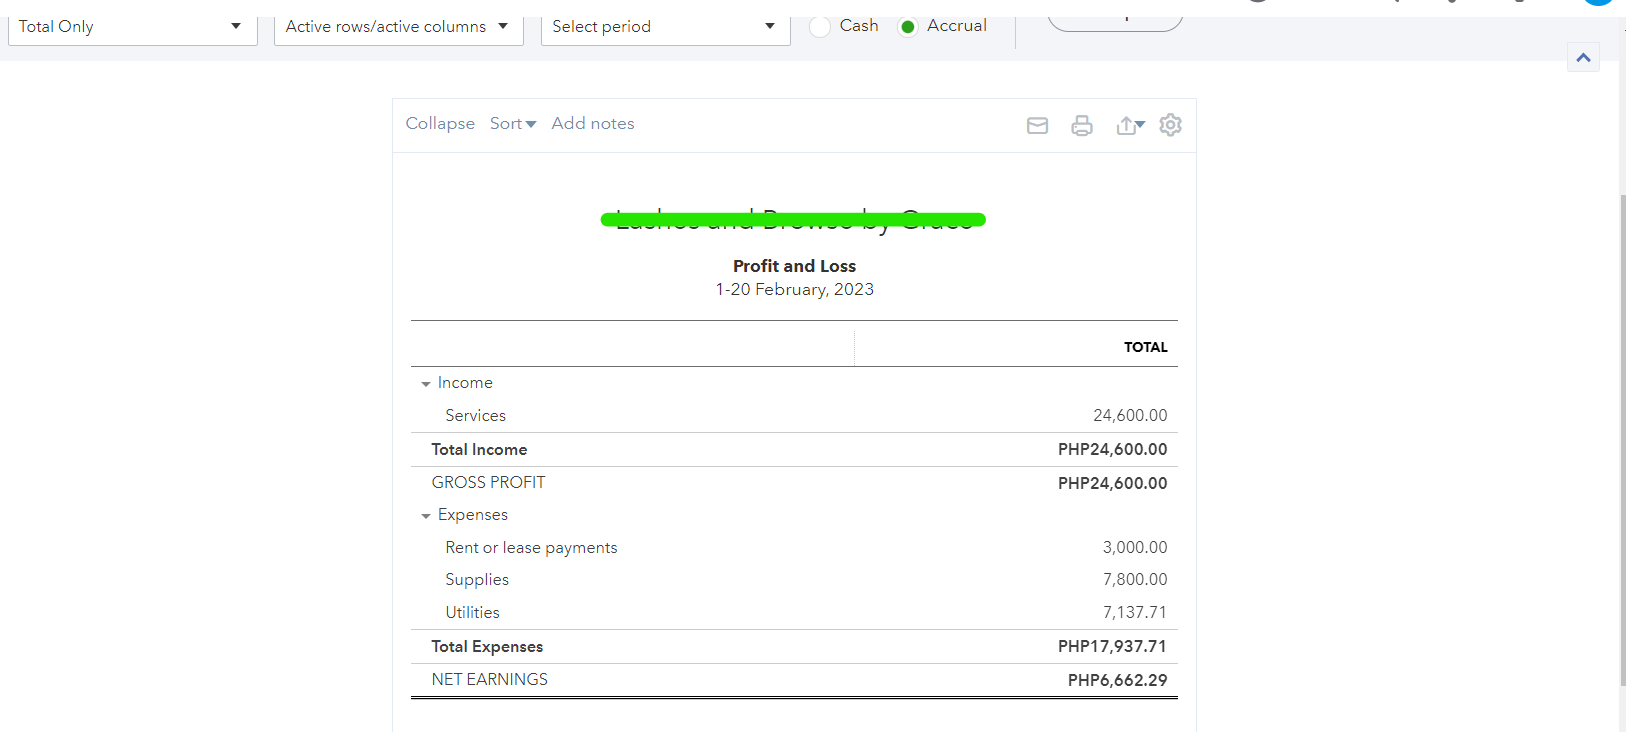
Task: Open the Services amount 24,600.00
Action: [x=1129, y=416]
